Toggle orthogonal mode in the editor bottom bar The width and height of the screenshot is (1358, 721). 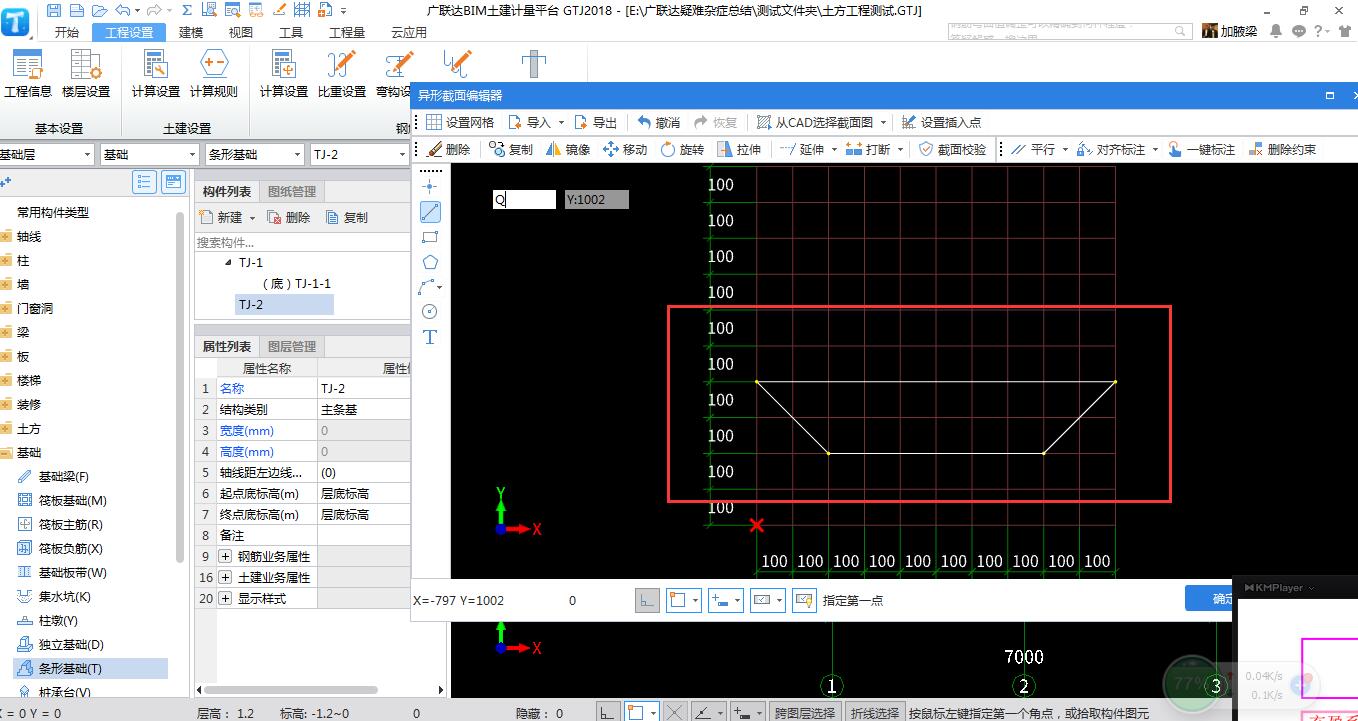click(x=647, y=600)
